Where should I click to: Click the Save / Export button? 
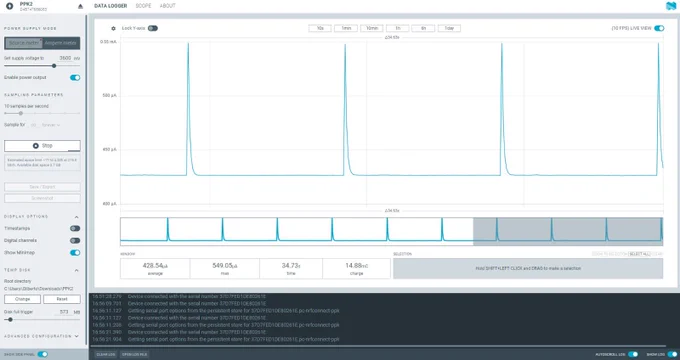click(x=42, y=187)
